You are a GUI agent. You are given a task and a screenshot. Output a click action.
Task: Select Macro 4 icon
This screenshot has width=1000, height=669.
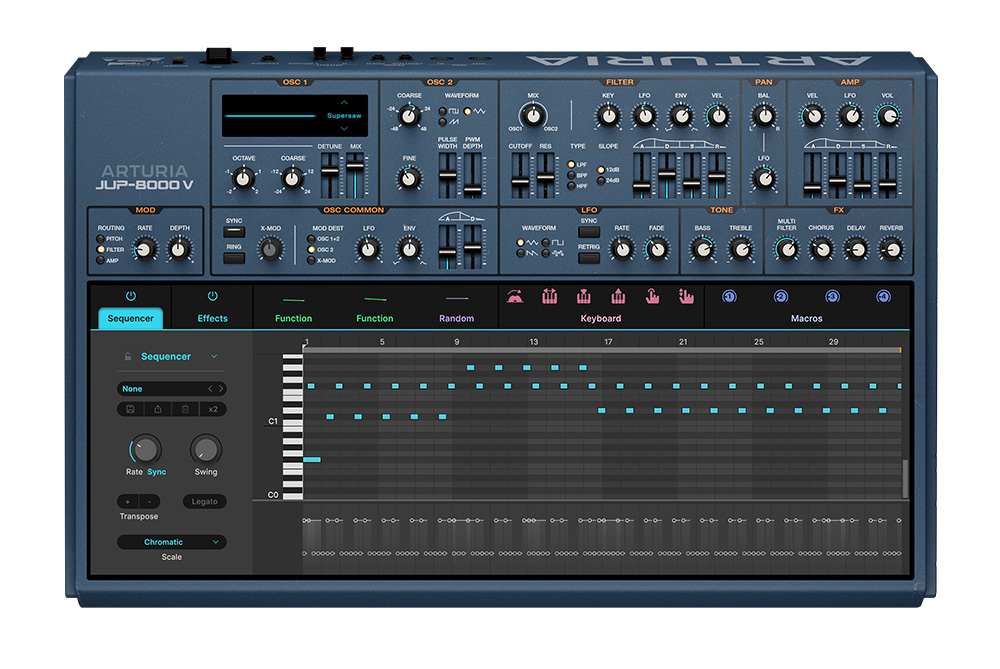click(x=883, y=297)
